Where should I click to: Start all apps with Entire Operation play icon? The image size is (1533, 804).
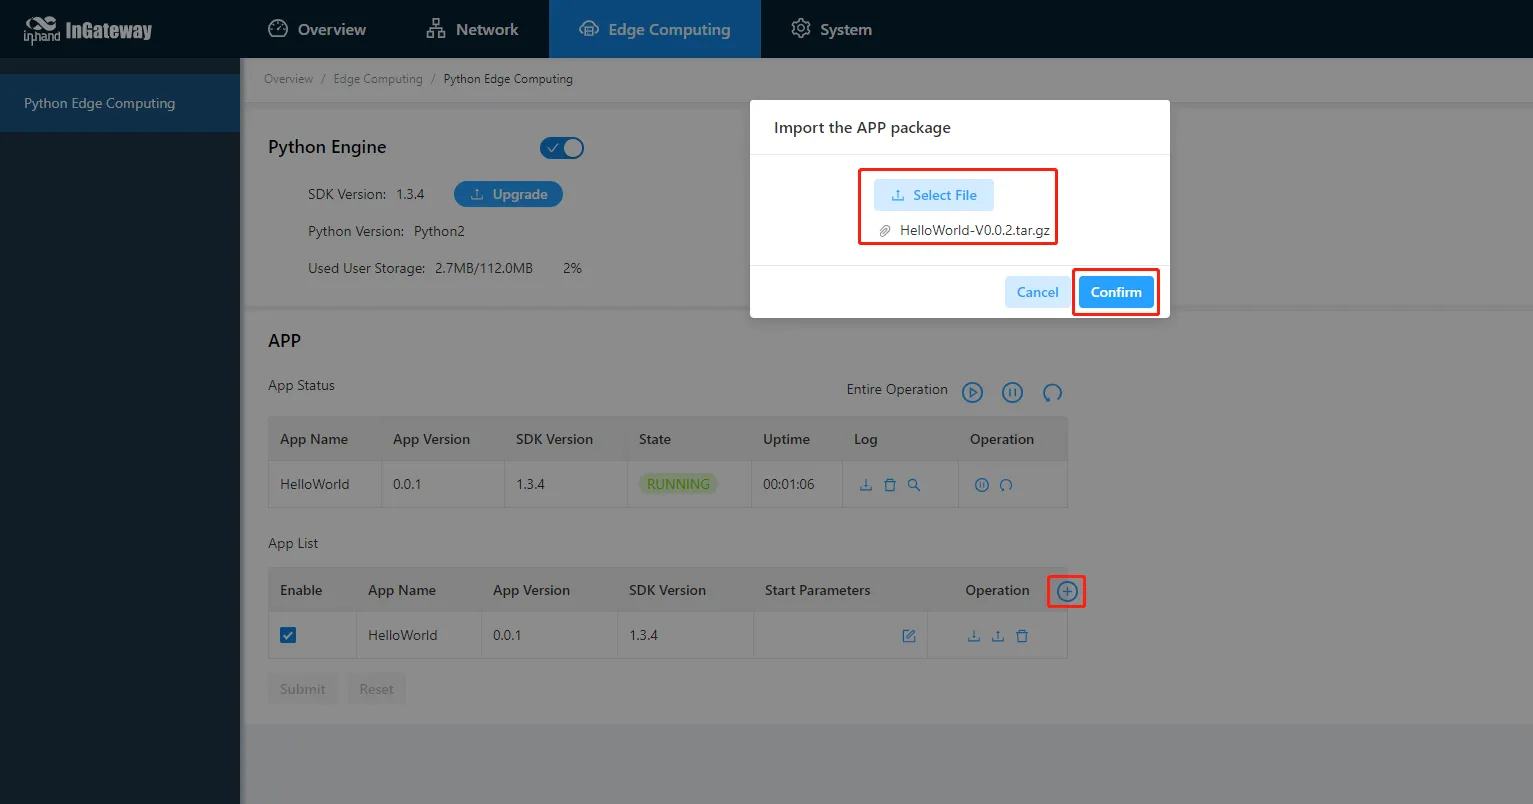click(972, 392)
